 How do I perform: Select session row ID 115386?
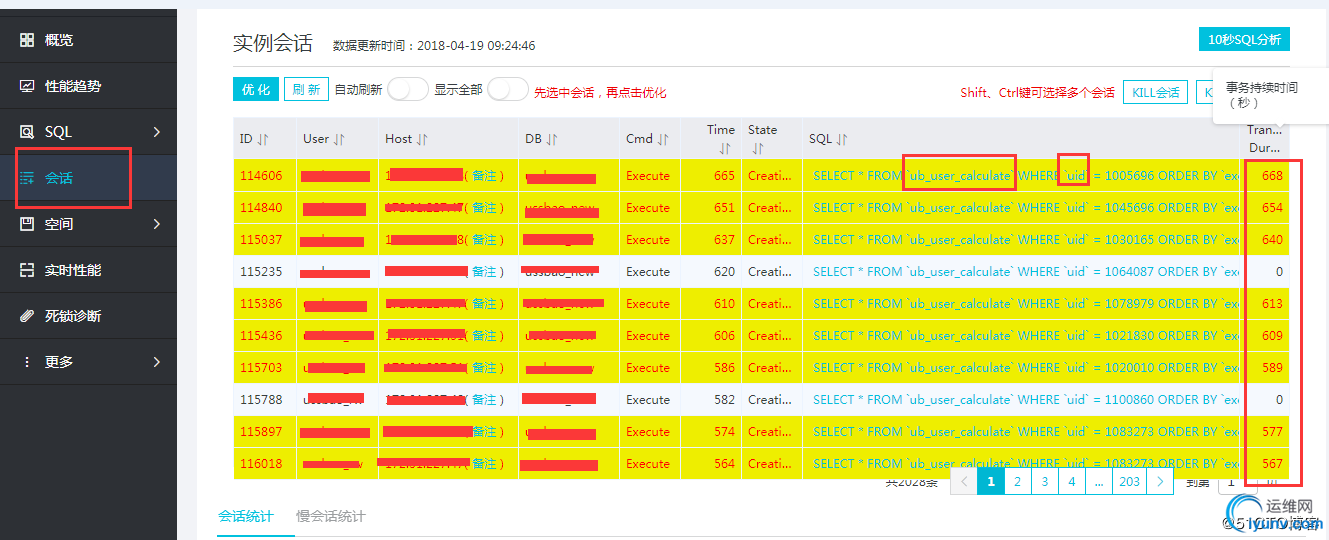[261, 304]
